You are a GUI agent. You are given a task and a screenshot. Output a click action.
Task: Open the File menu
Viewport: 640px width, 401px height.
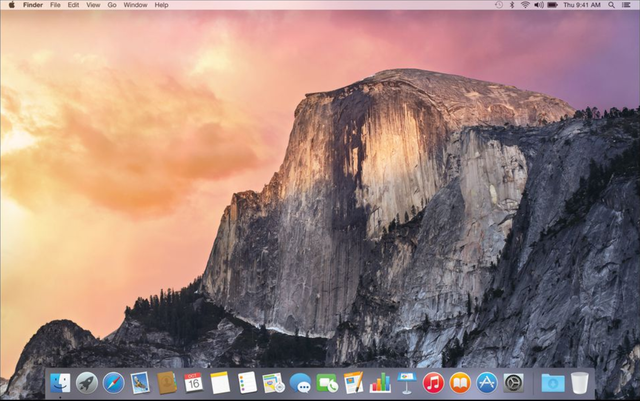pos(55,5)
